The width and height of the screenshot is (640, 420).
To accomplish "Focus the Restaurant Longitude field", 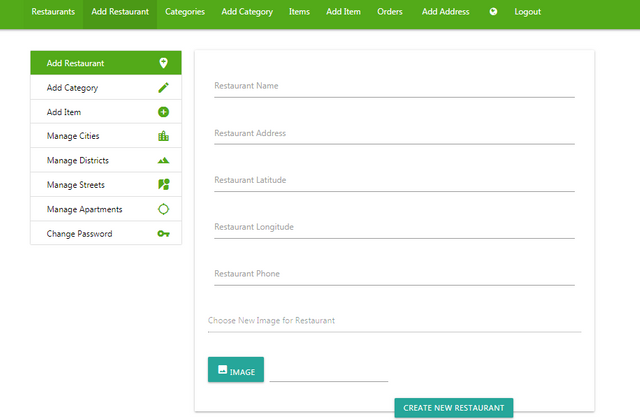I will pyautogui.click(x=394, y=228).
